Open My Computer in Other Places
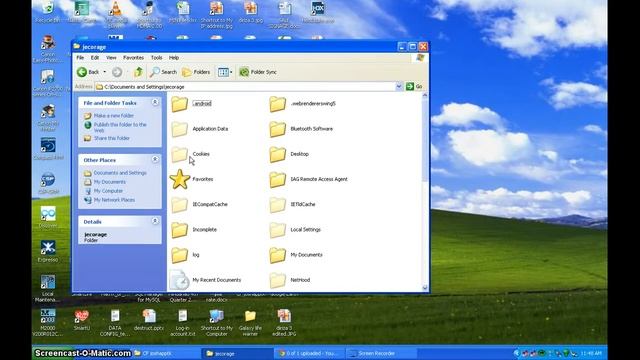640x360 pixels. (x=108, y=191)
